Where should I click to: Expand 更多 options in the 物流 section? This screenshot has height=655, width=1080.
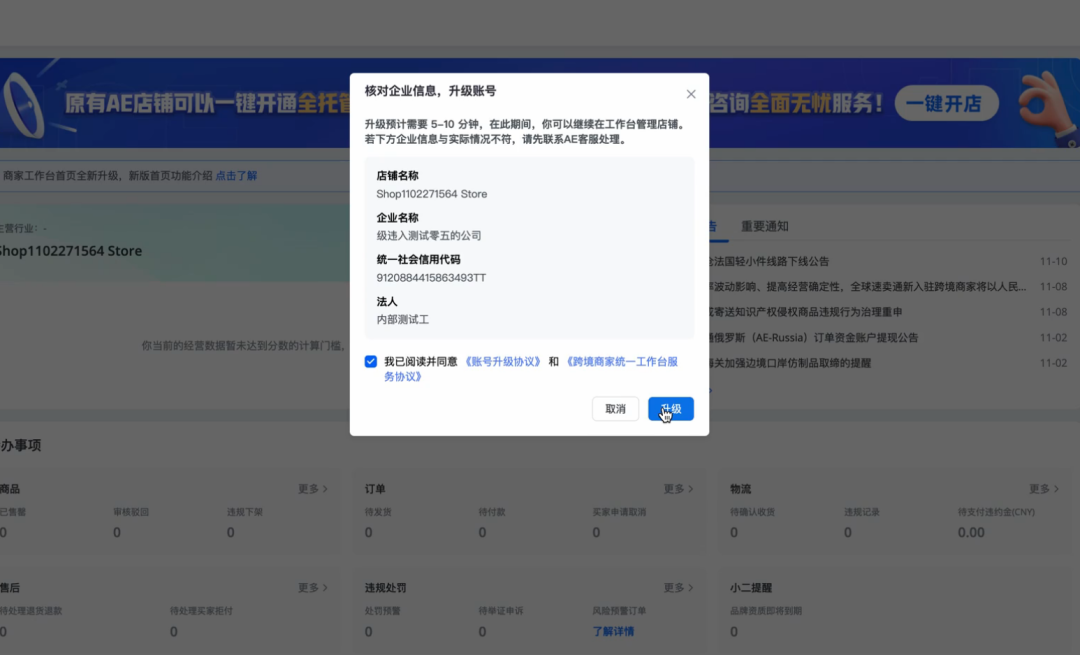coord(1042,489)
